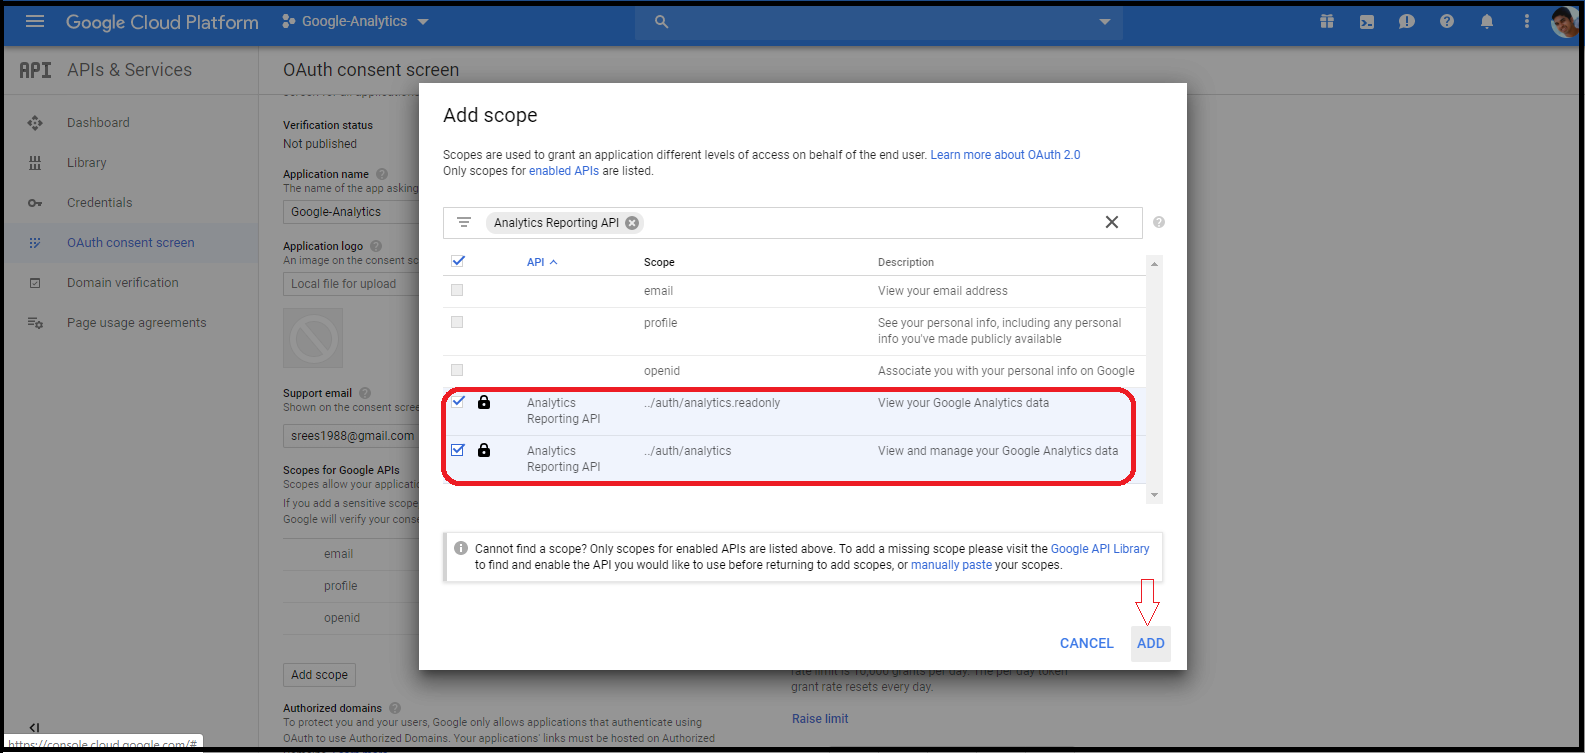Open the notifications bell

click(x=1487, y=21)
